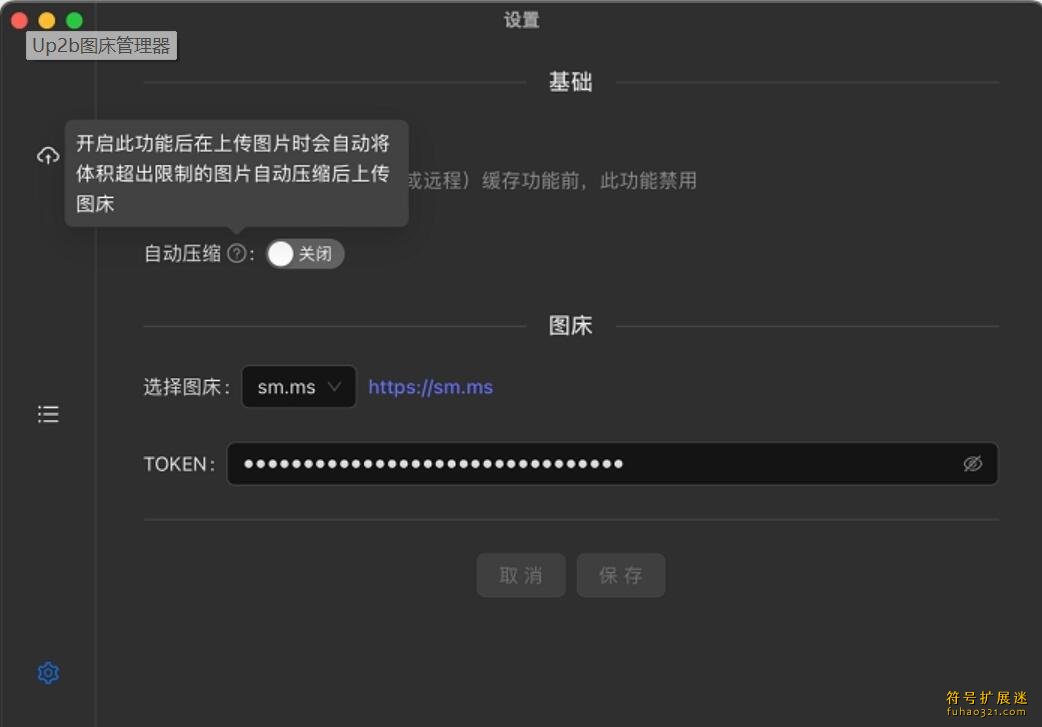The height and width of the screenshot is (727, 1042).
Task: Click the 图床 section heading
Action: point(570,325)
